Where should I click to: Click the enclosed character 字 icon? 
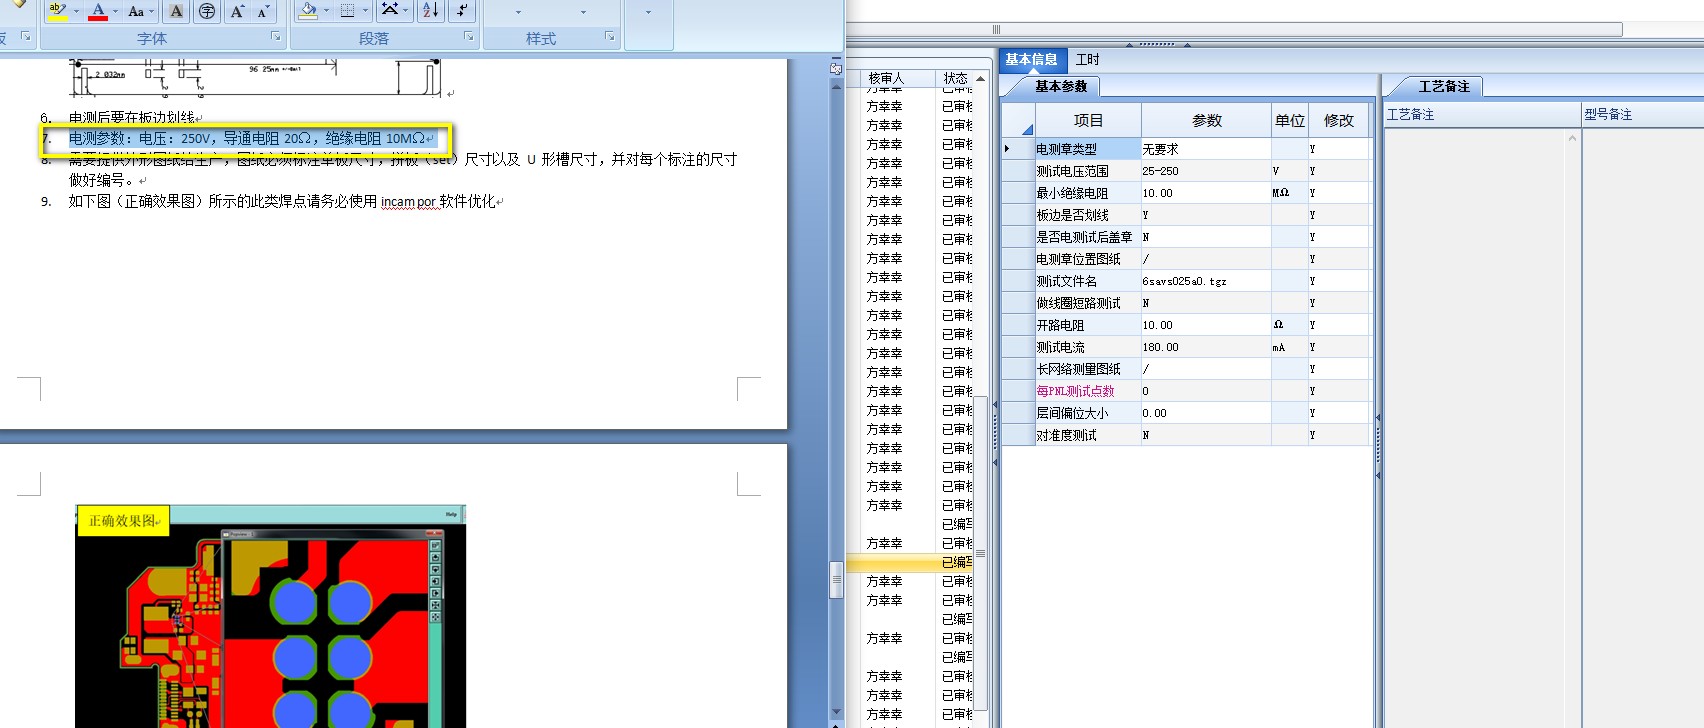pyautogui.click(x=207, y=11)
